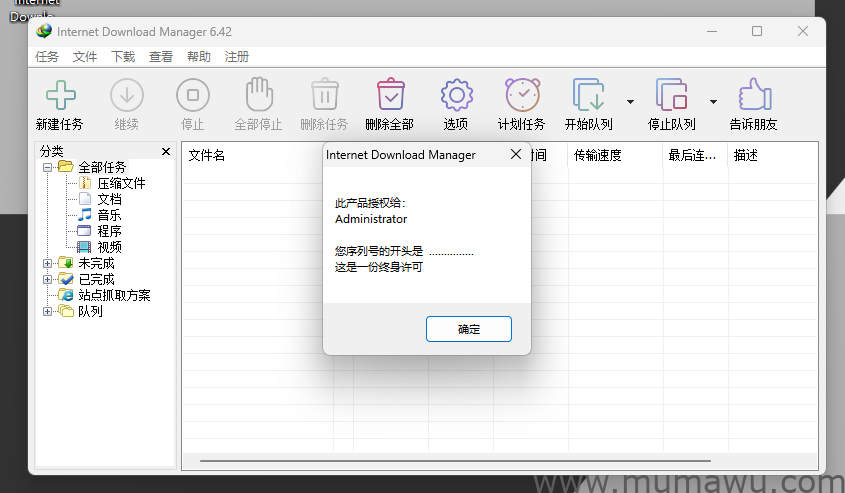Expand the 已完成 tree node

(x=47, y=280)
